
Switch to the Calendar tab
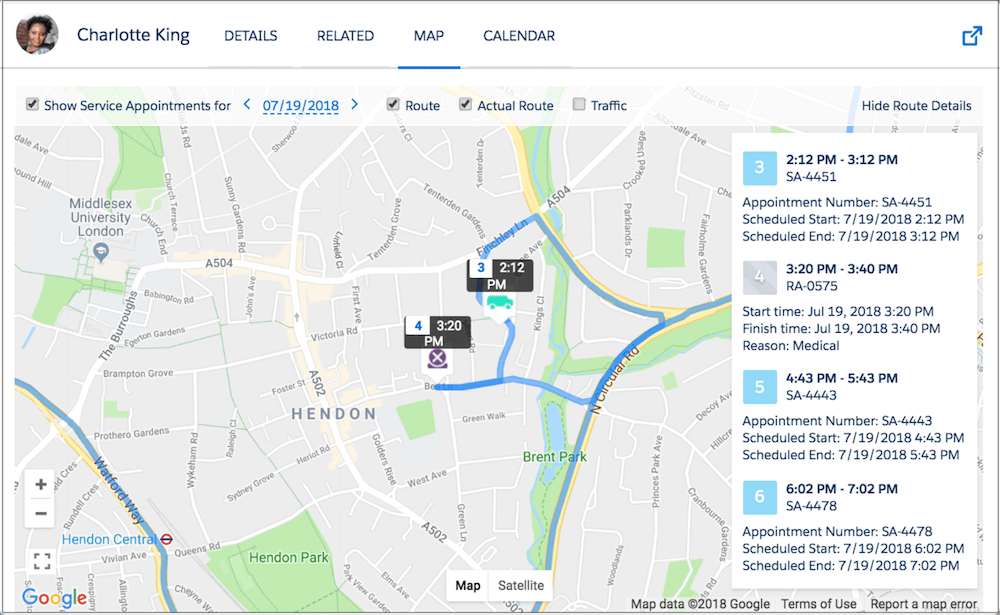518,36
